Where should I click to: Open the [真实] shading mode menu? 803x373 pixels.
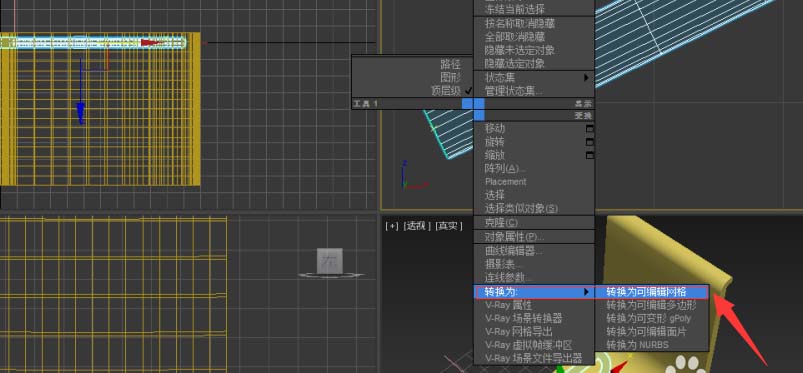(x=449, y=226)
